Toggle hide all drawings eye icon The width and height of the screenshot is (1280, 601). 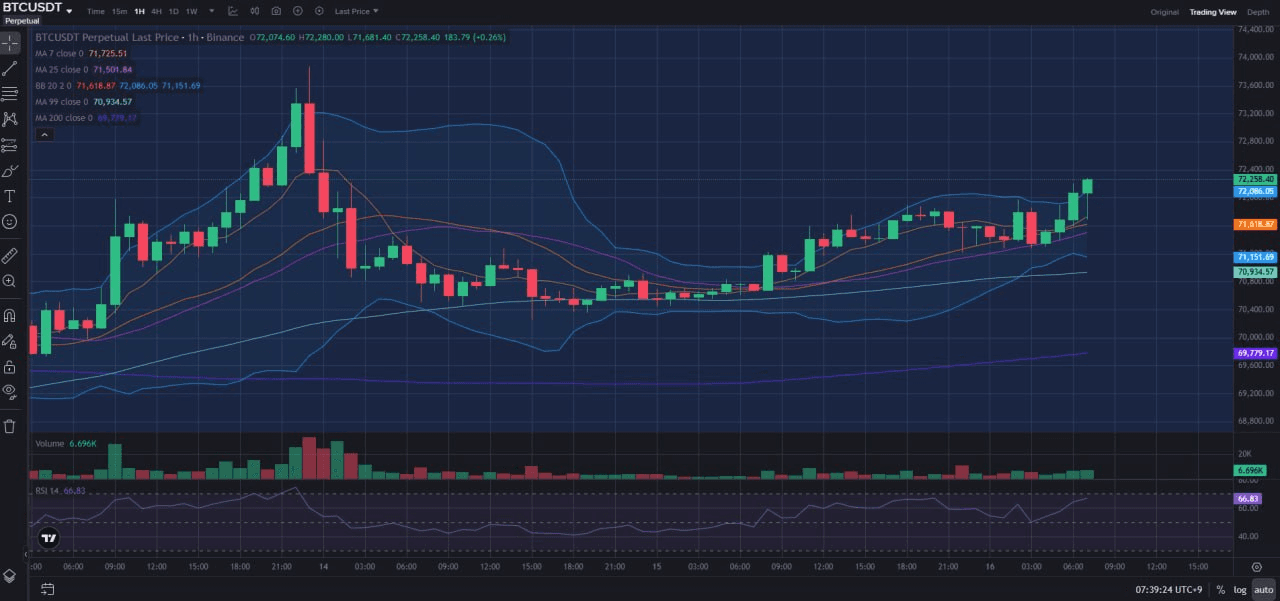[x=10, y=391]
